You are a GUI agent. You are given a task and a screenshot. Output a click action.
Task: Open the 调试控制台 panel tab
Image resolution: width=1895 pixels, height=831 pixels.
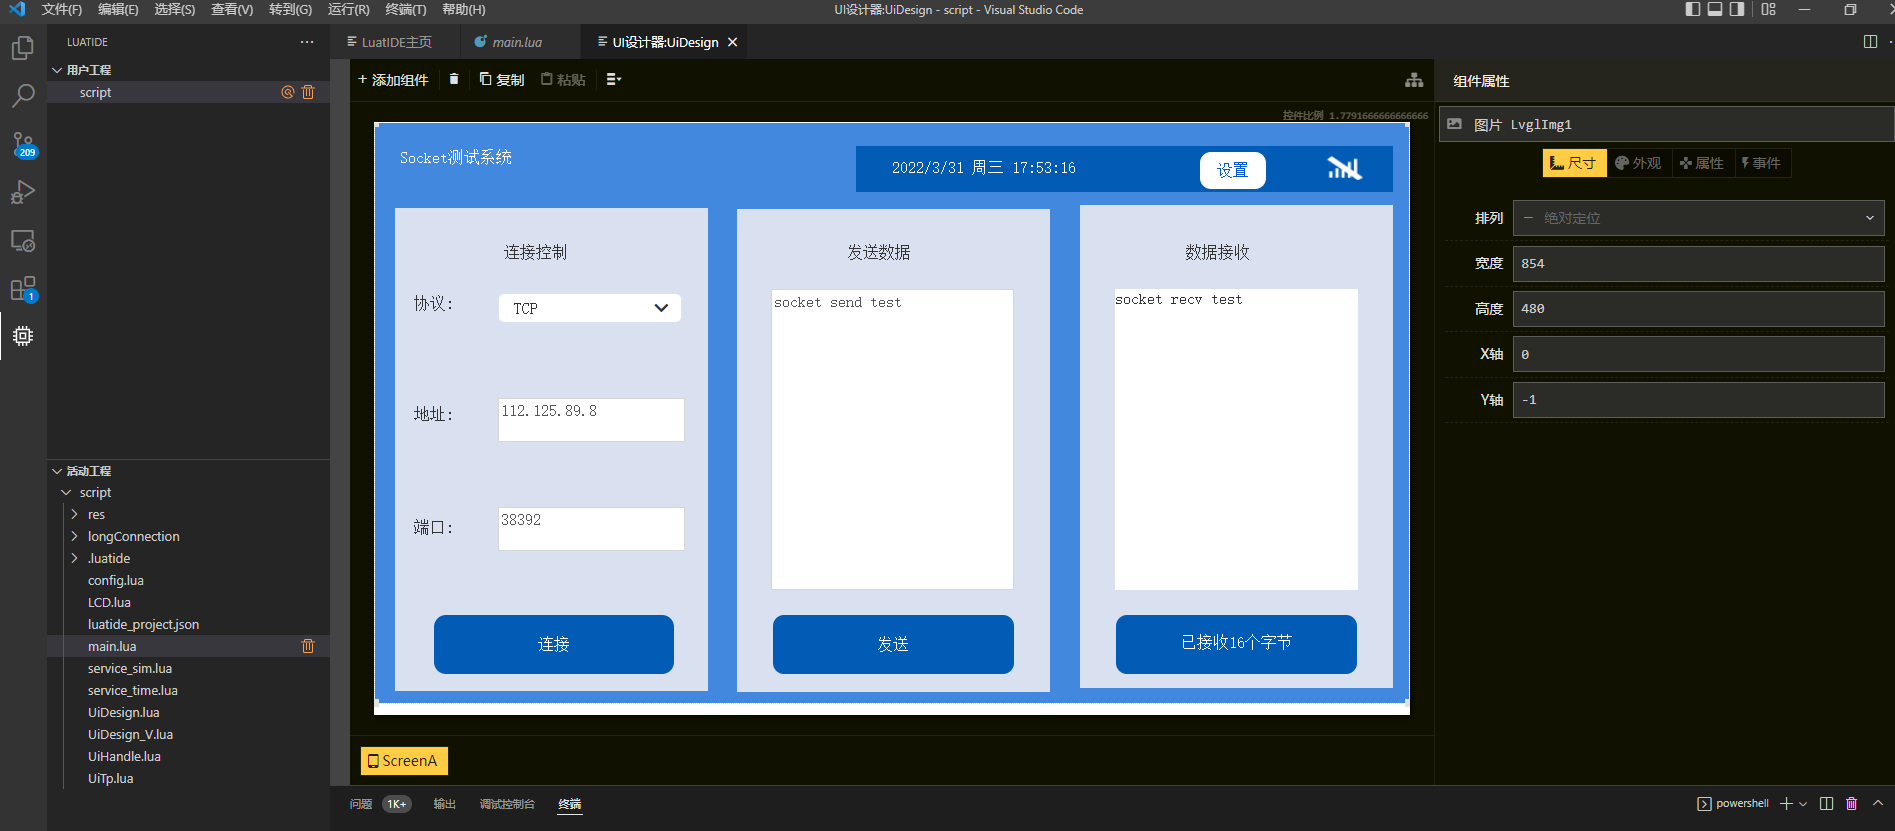pyautogui.click(x=507, y=804)
